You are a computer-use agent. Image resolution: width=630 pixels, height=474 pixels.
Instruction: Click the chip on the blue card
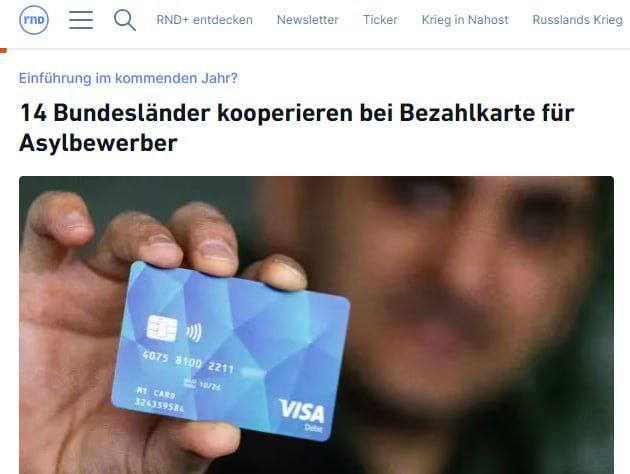162,328
